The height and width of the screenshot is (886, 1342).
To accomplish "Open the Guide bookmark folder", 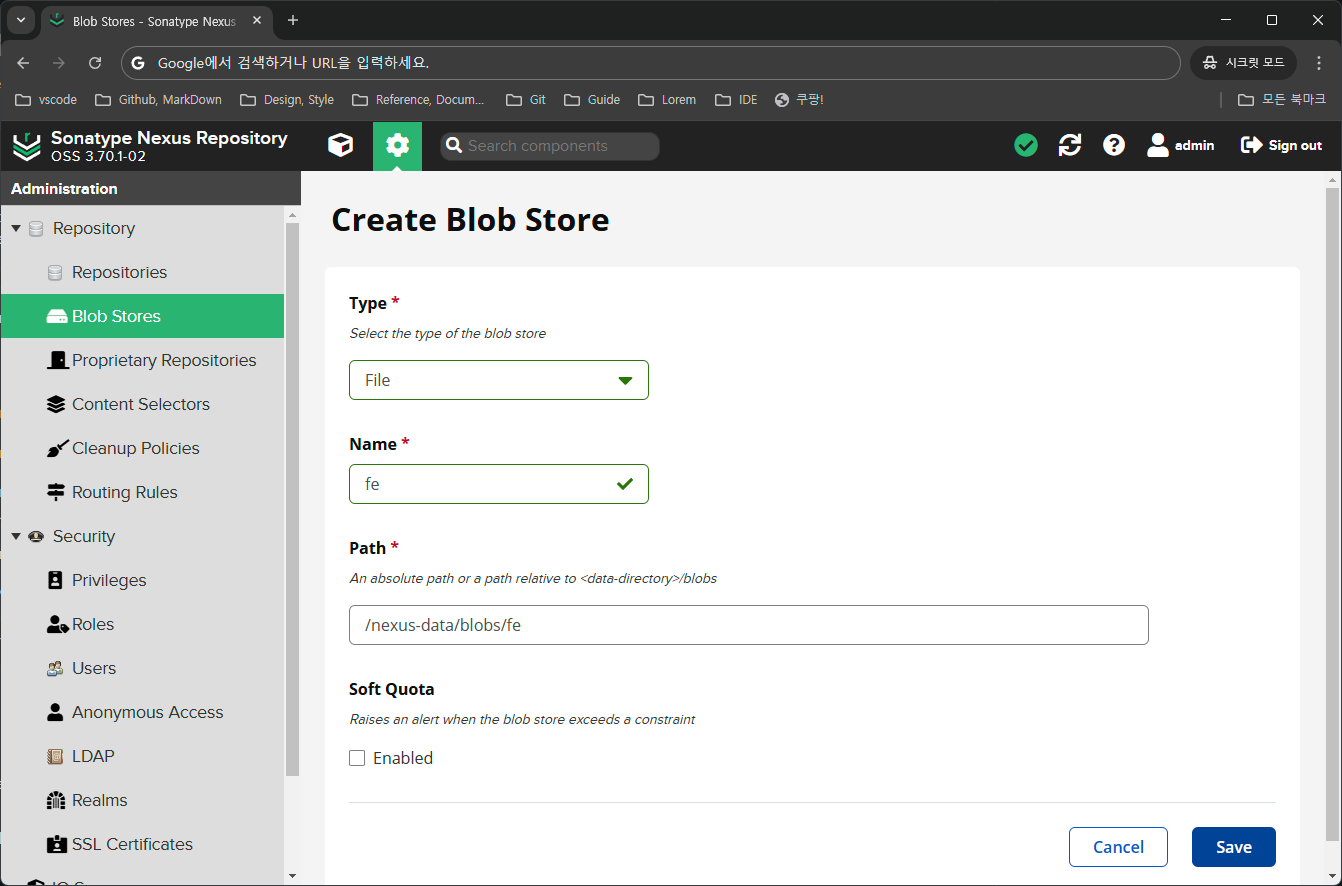I will (x=592, y=99).
